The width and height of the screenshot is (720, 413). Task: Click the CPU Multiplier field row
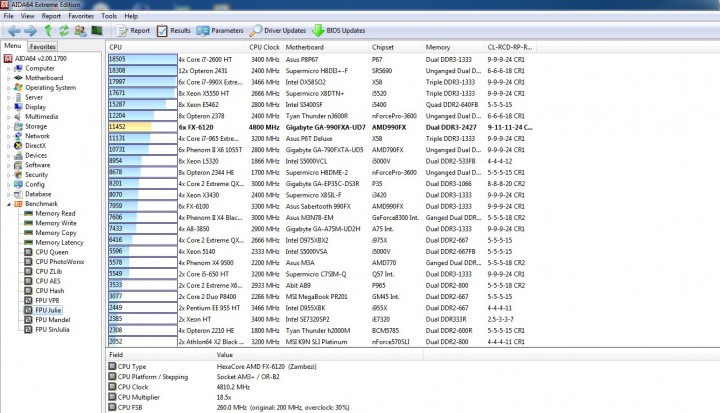pyautogui.click(x=169, y=397)
